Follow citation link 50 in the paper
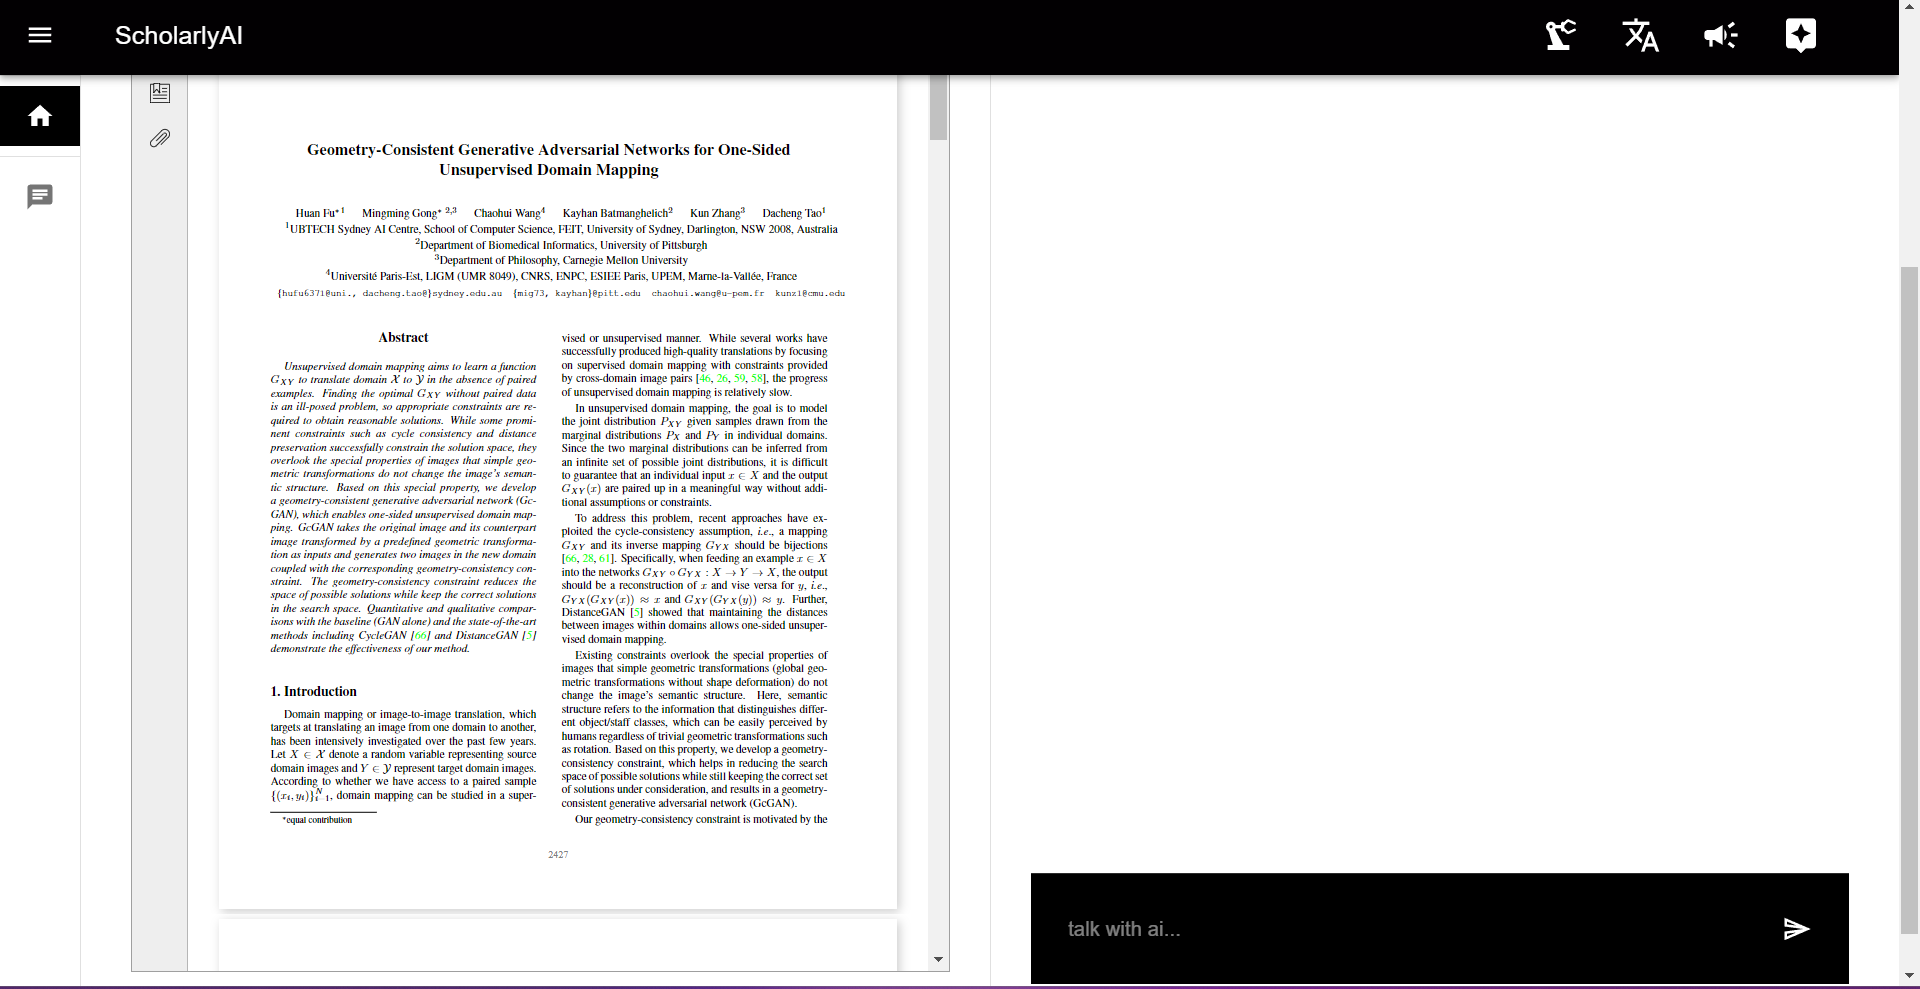Viewport: 1920px width, 989px height. (x=740, y=379)
